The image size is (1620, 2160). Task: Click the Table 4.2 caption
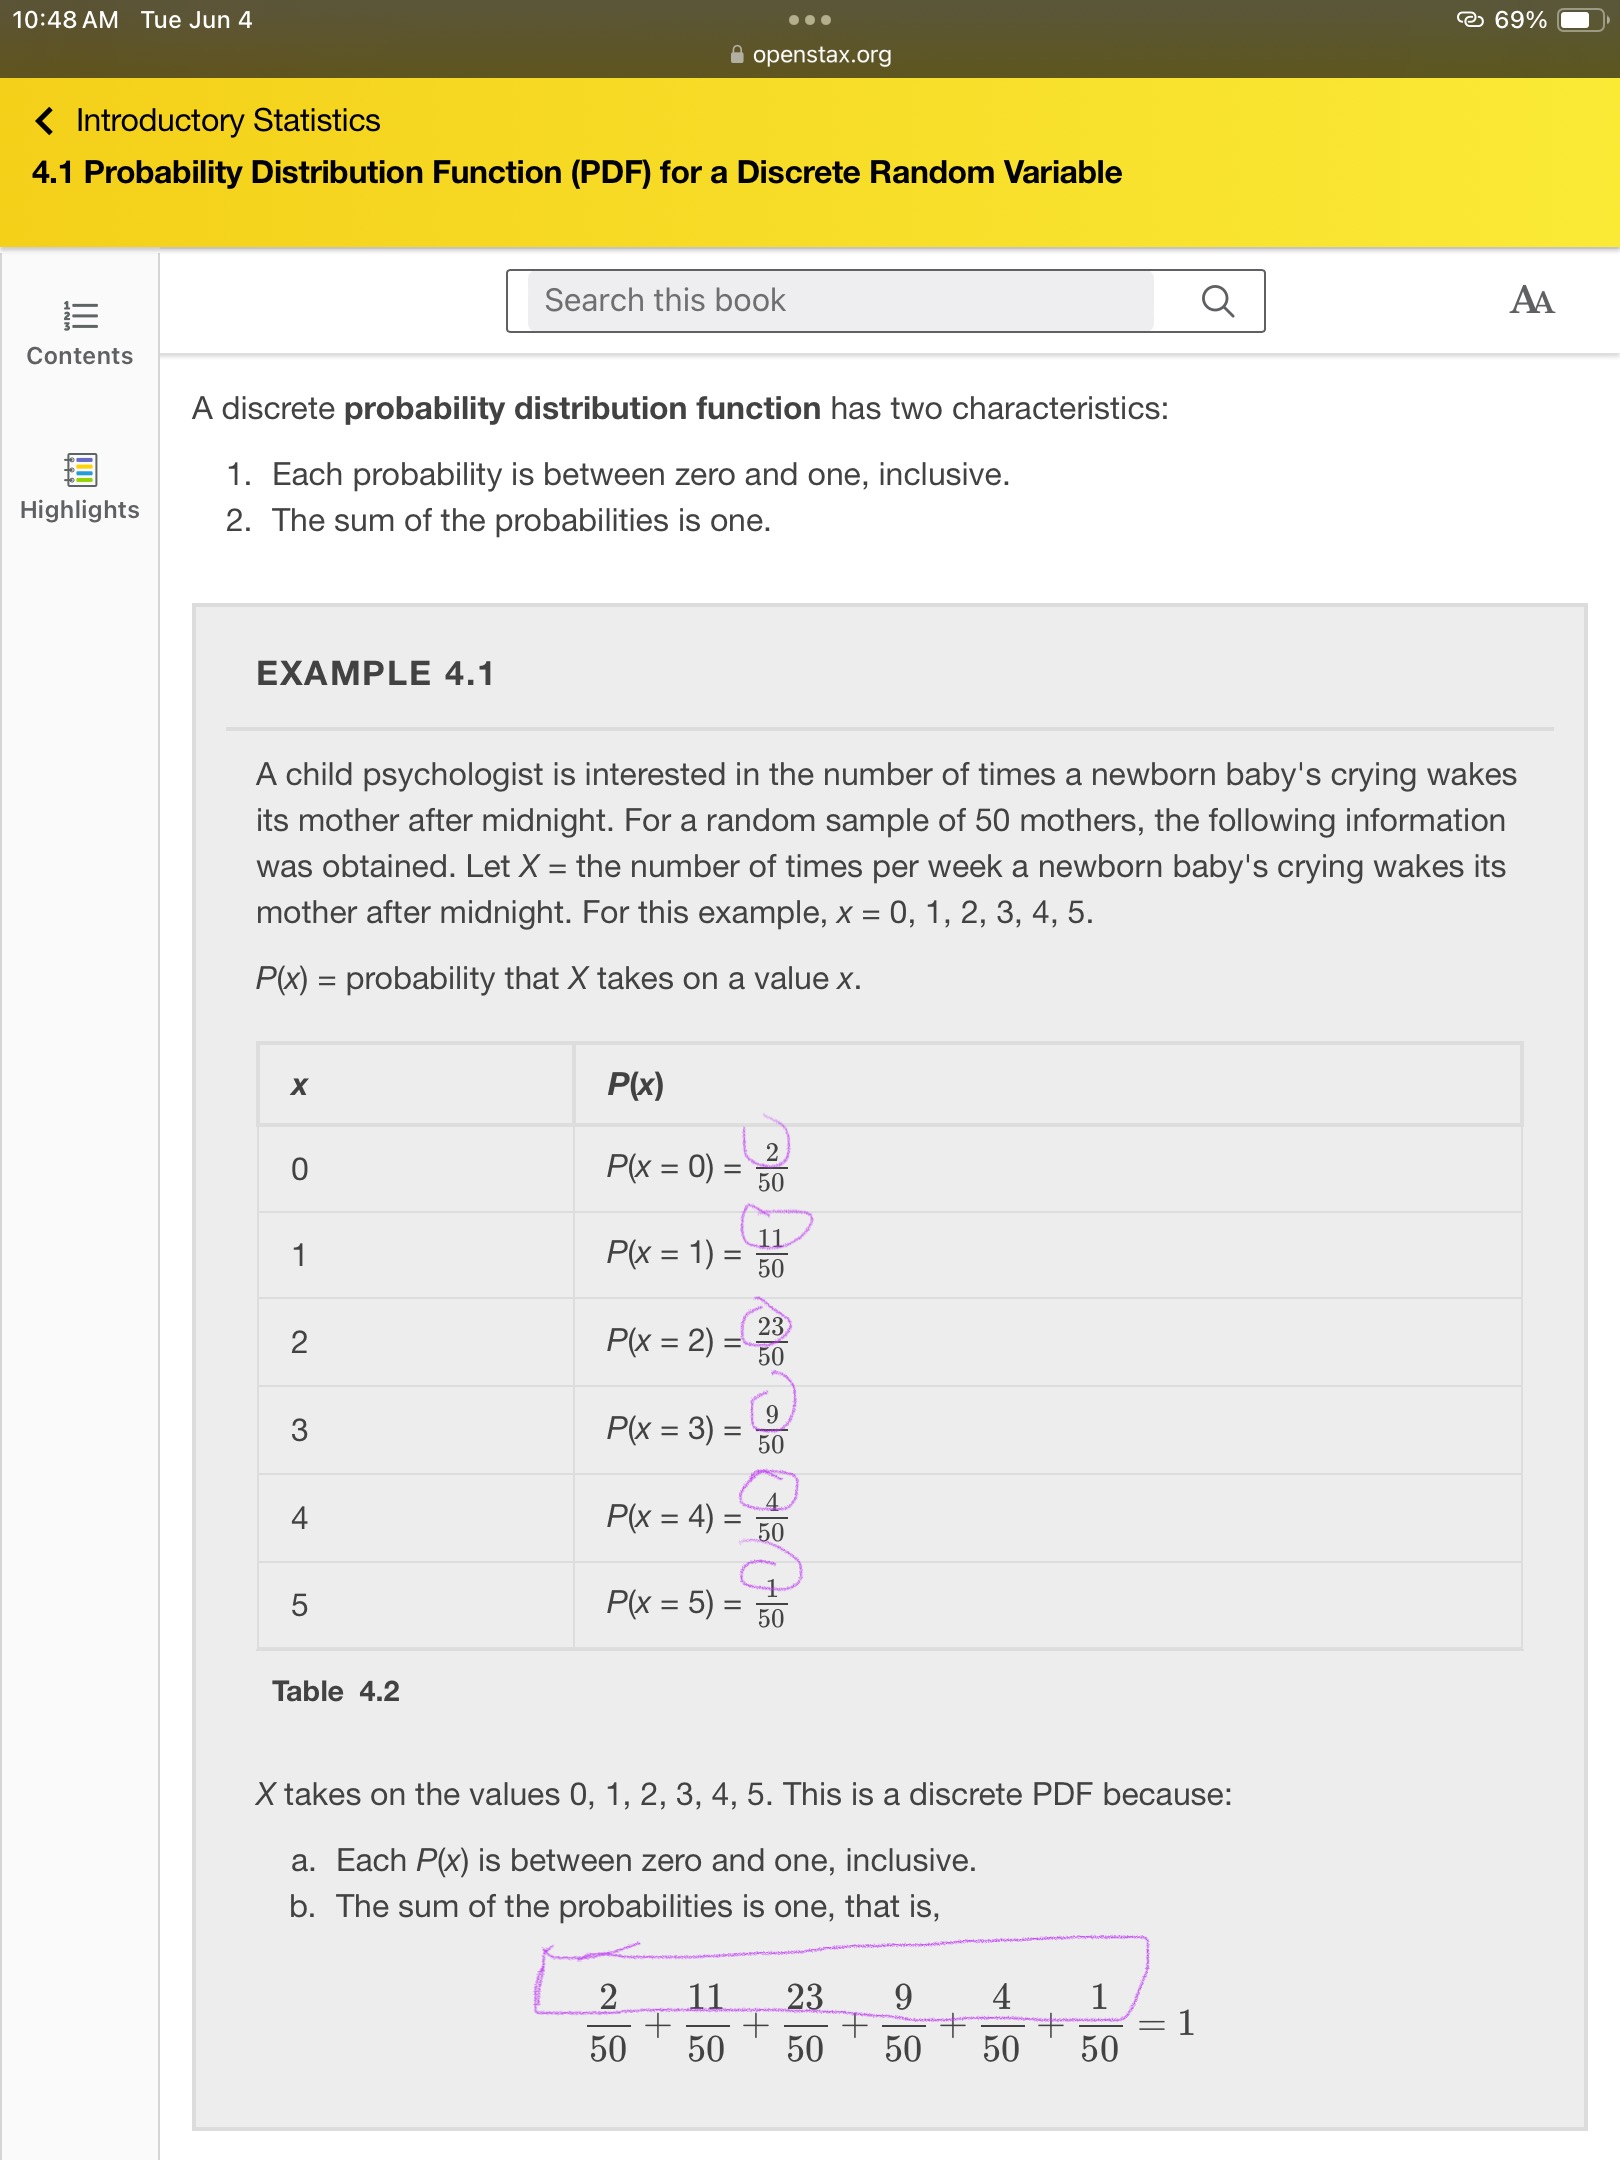336,1692
